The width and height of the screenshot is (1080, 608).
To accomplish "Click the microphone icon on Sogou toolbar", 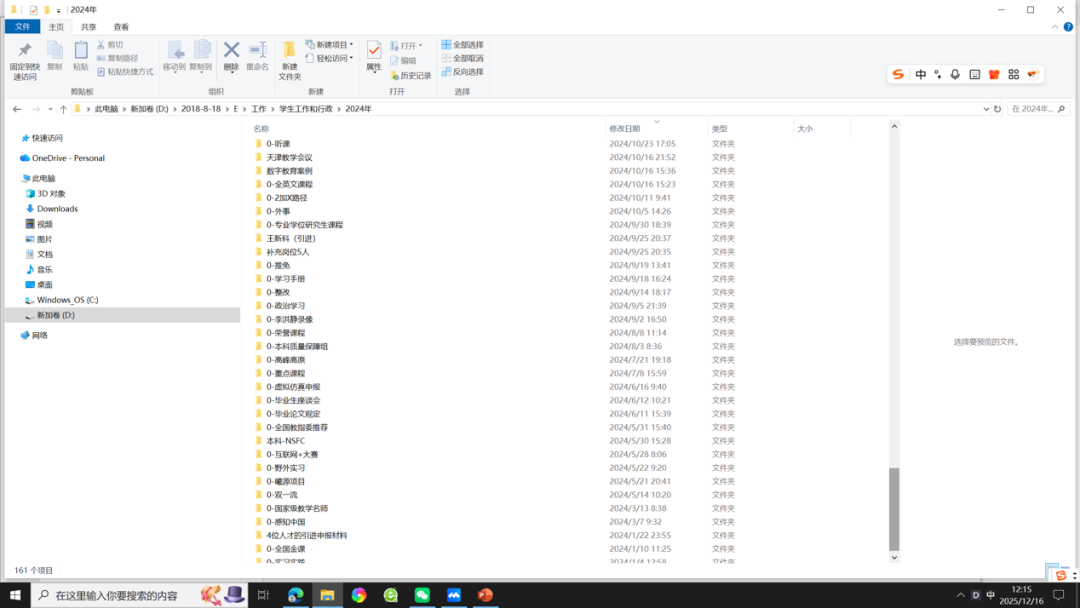I will (955, 74).
